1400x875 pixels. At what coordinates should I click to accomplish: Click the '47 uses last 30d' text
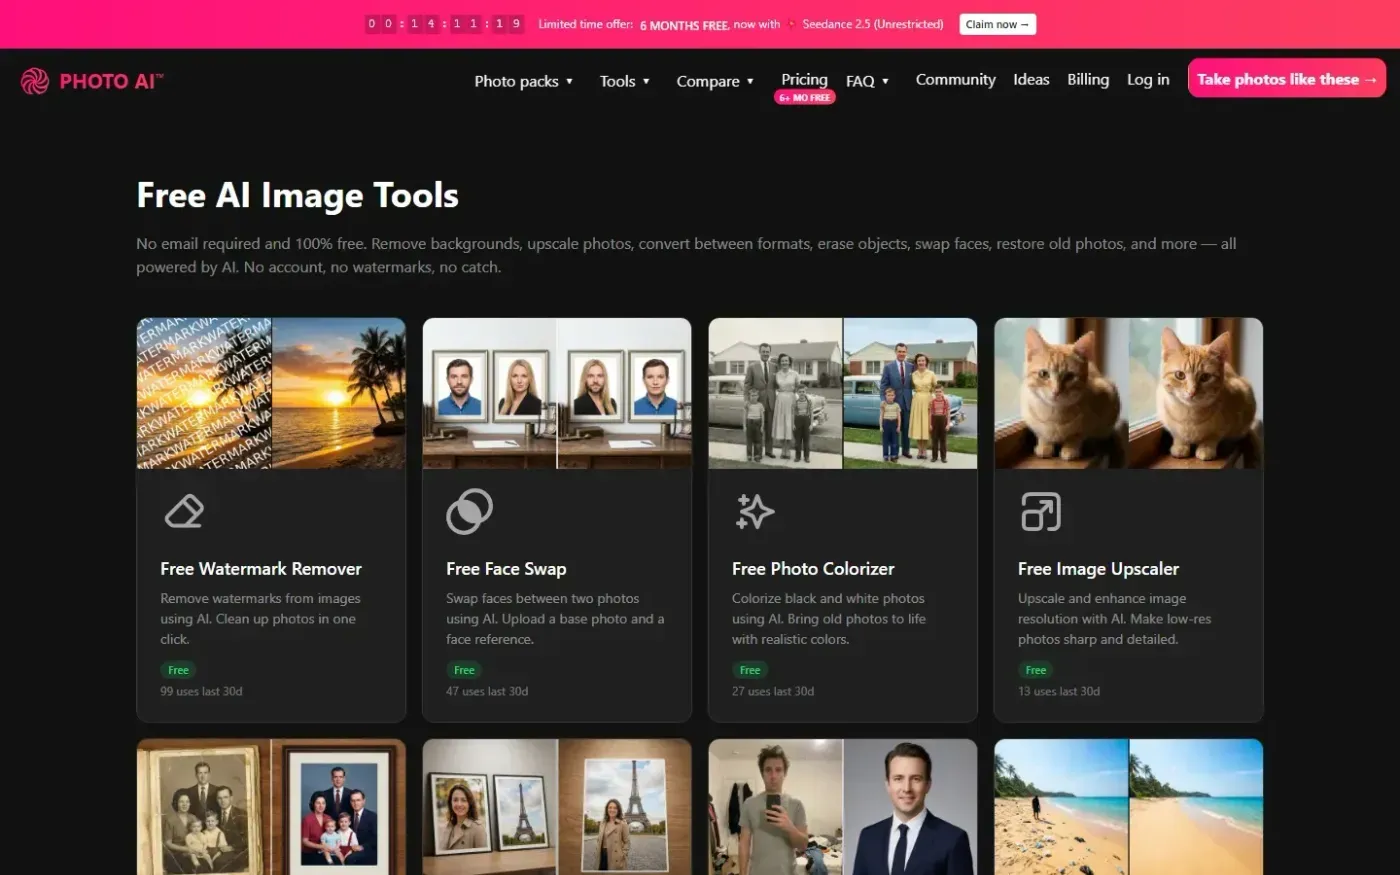click(x=487, y=691)
